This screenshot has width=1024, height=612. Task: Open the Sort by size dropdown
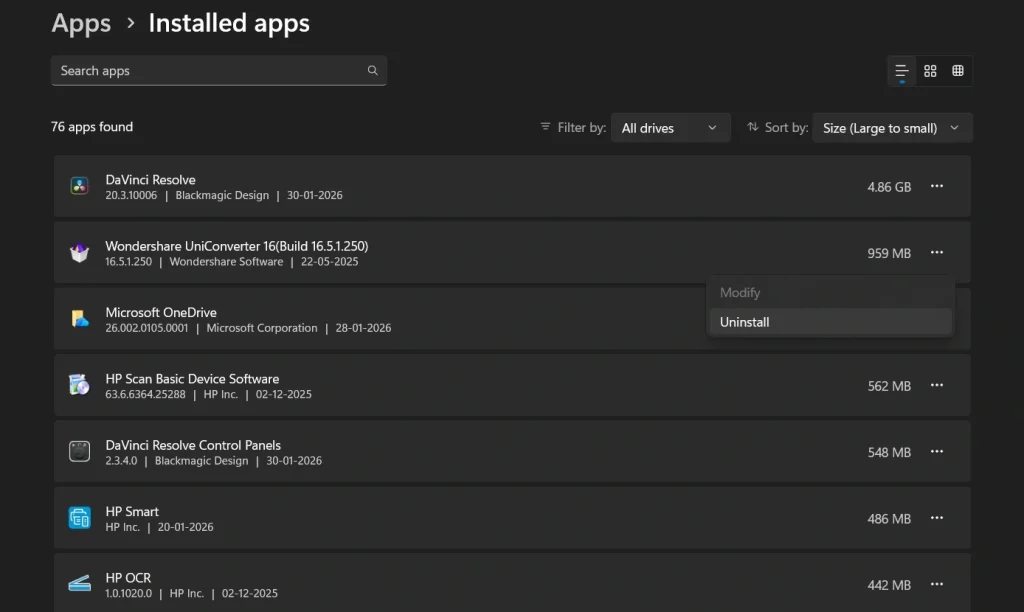[892, 127]
